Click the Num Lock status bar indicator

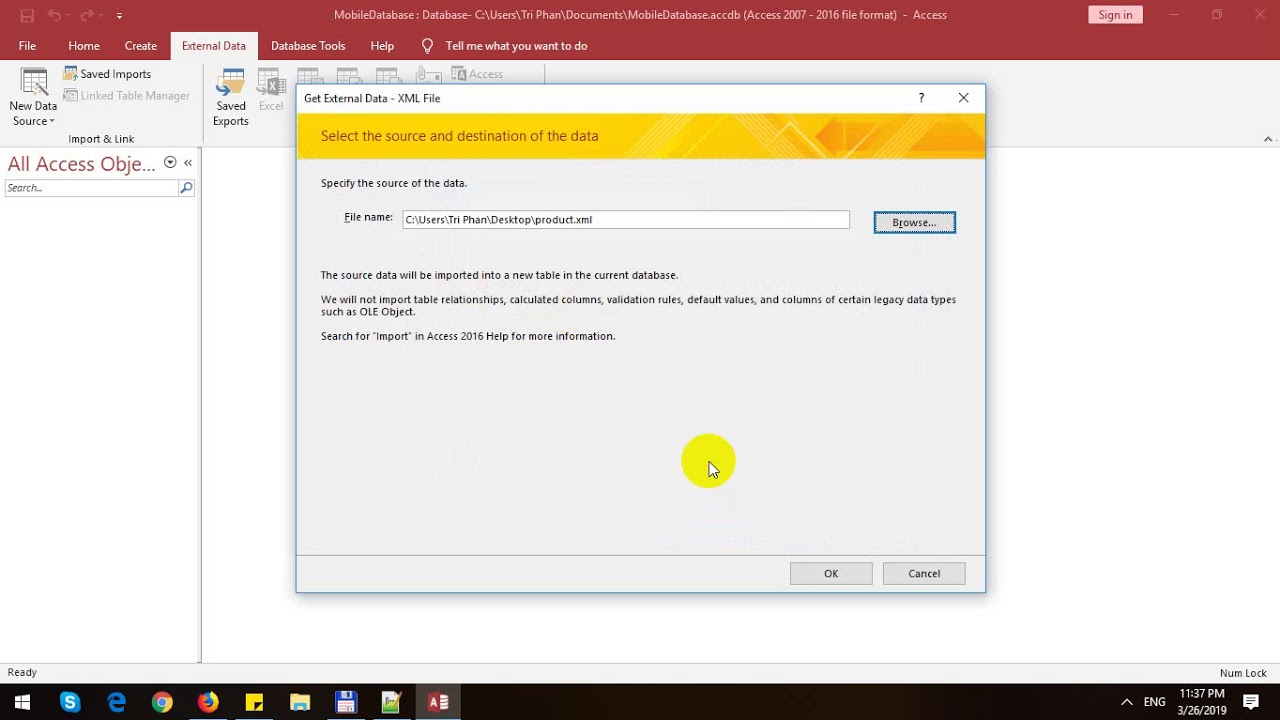(x=1243, y=673)
